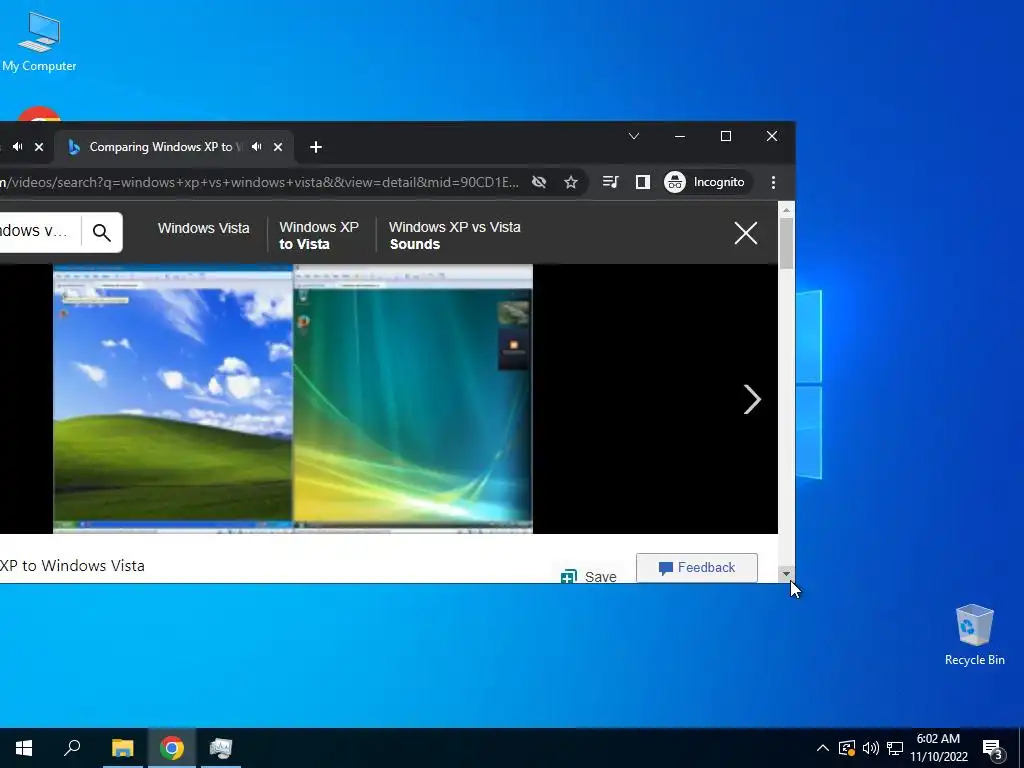The width and height of the screenshot is (1024, 768).
Task: Click Chrome icon in taskbar
Action: tap(172, 748)
